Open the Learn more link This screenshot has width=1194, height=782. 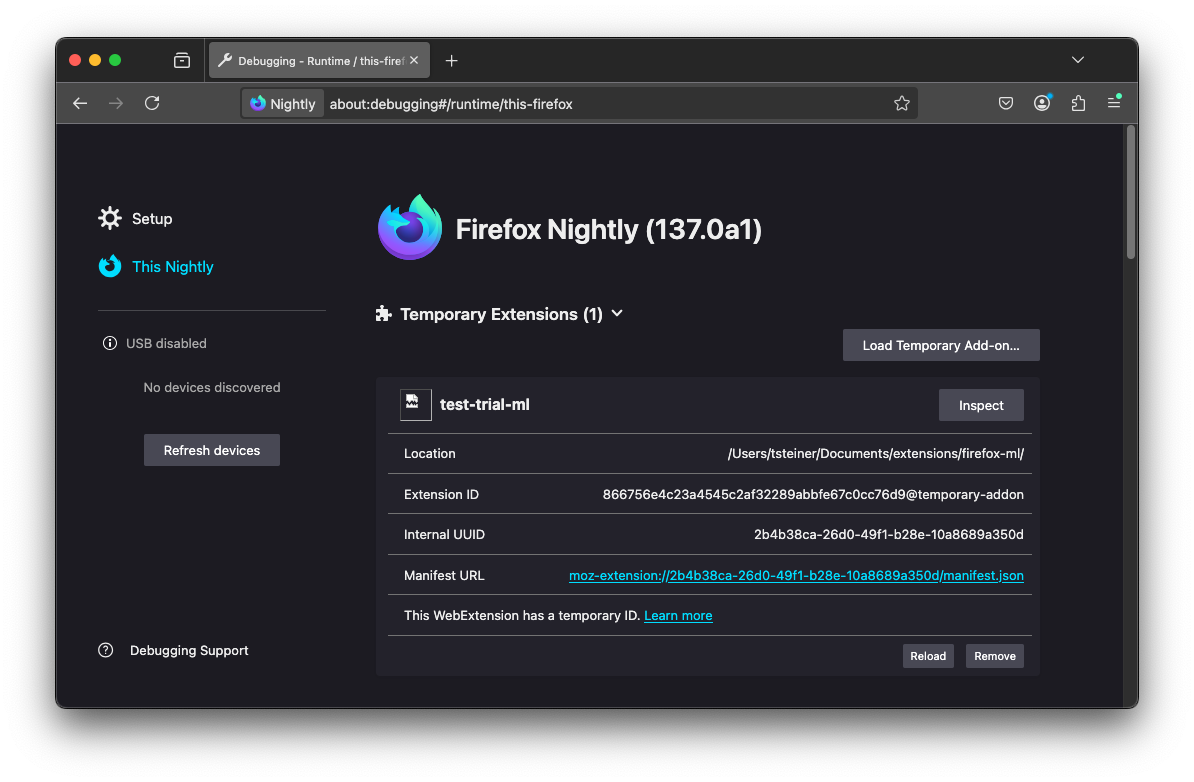coord(678,615)
